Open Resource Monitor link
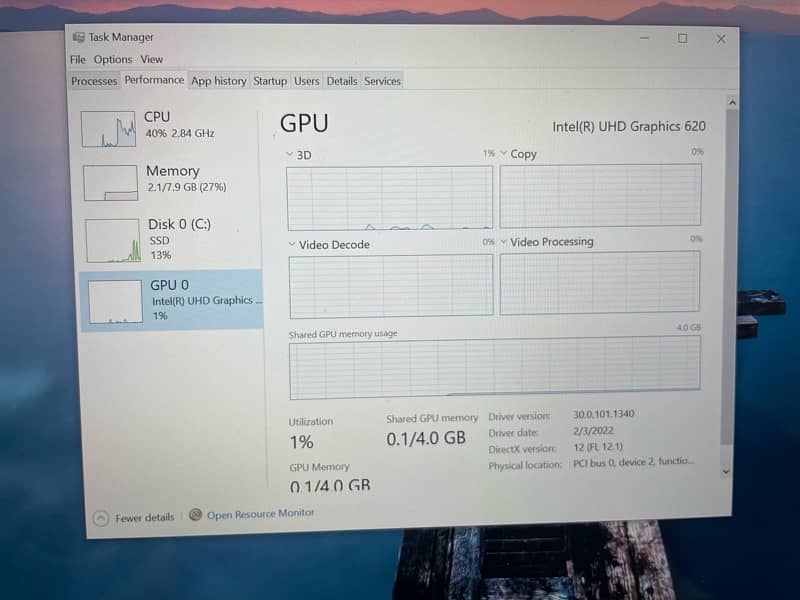Image resolution: width=800 pixels, height=600 pixels. tap(260, 514)
